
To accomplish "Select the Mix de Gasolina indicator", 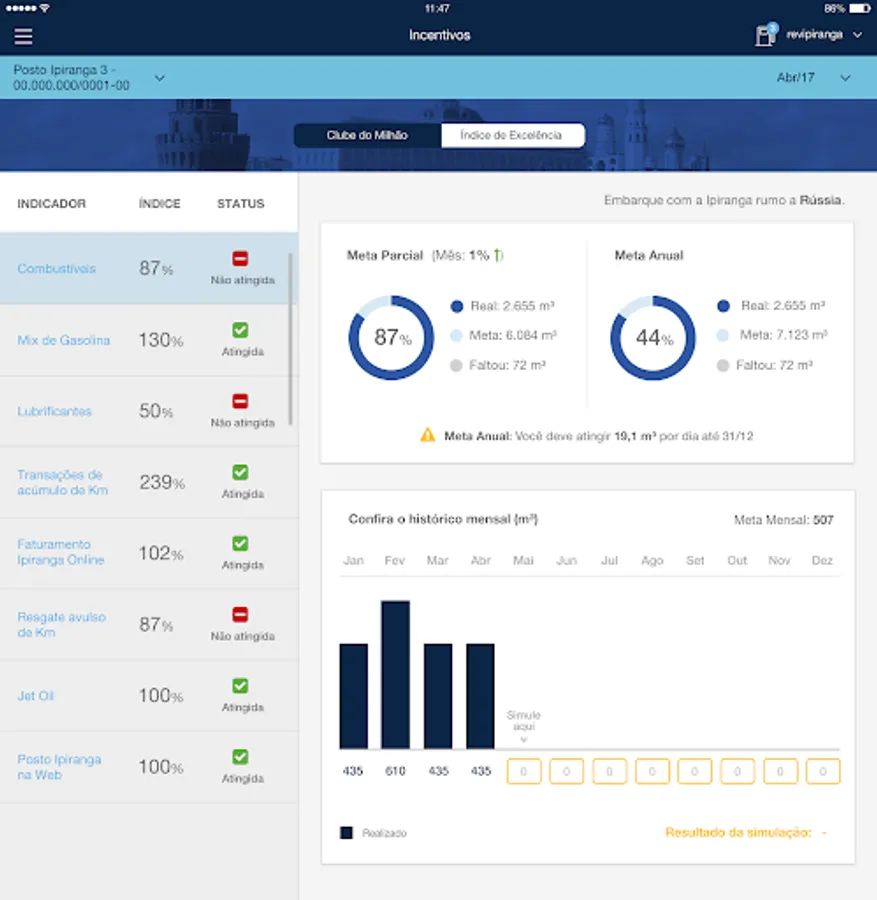I will [149, 340].
